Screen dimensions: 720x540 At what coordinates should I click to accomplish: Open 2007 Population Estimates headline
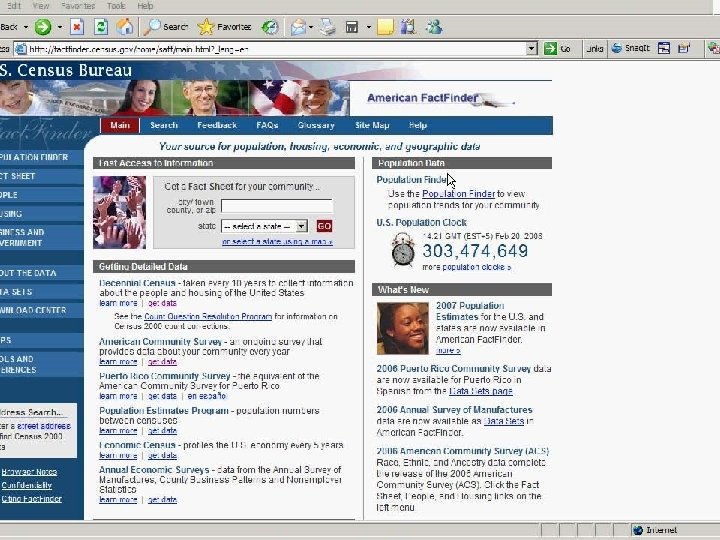470,311
